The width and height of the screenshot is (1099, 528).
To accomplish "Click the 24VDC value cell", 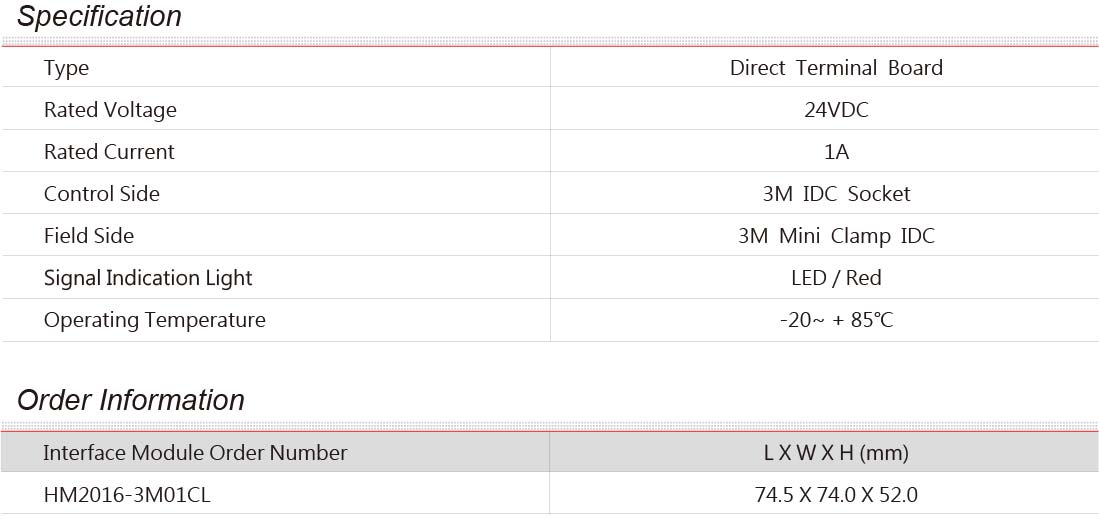I will pos(836,110).
